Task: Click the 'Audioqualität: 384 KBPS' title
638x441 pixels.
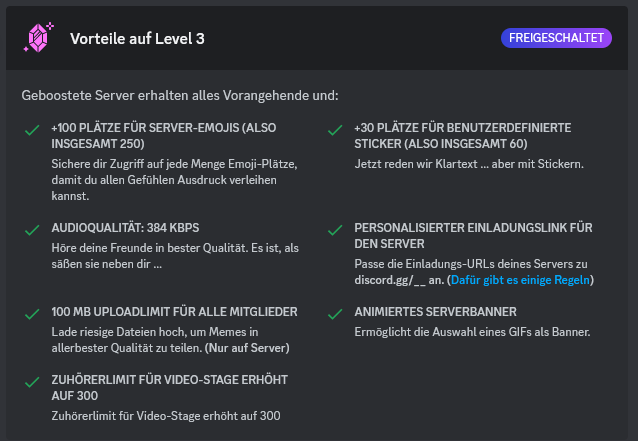Action: click(x=124, y=228)
